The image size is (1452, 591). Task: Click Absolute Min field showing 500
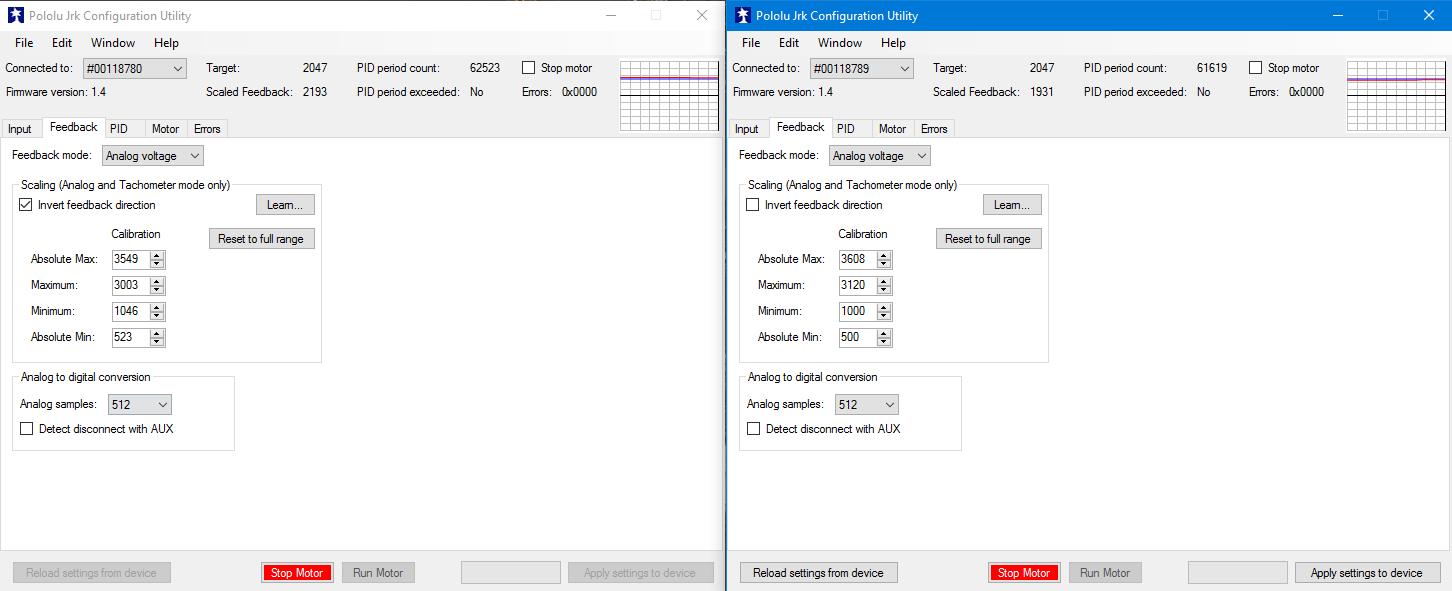858,337
